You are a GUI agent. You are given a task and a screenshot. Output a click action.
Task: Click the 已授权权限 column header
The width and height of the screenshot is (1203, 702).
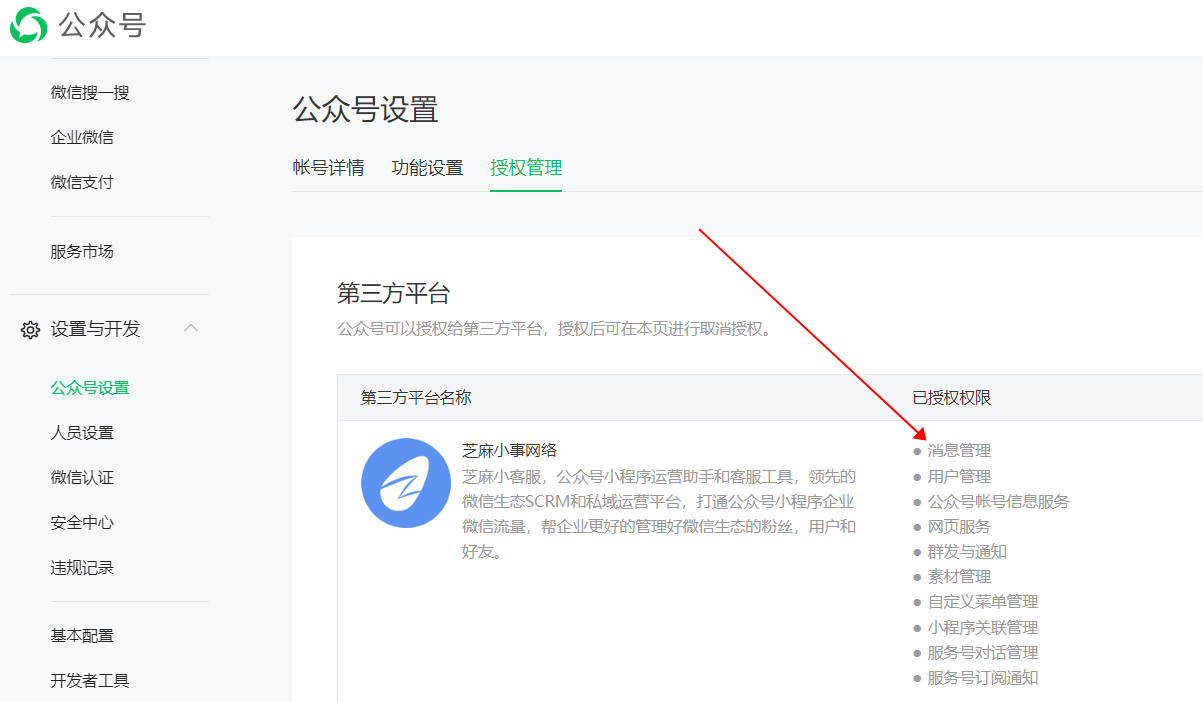tap(952, 398)
